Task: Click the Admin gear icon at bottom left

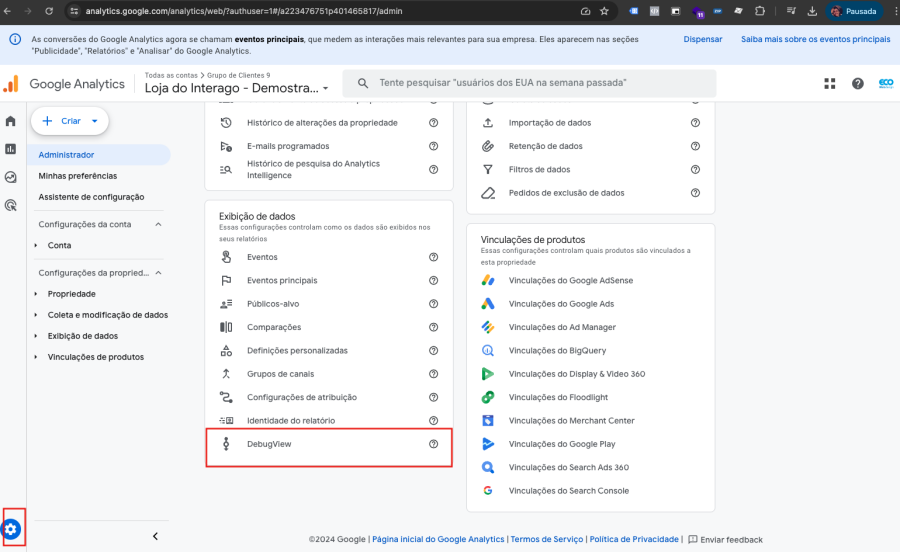Action: 11,529
